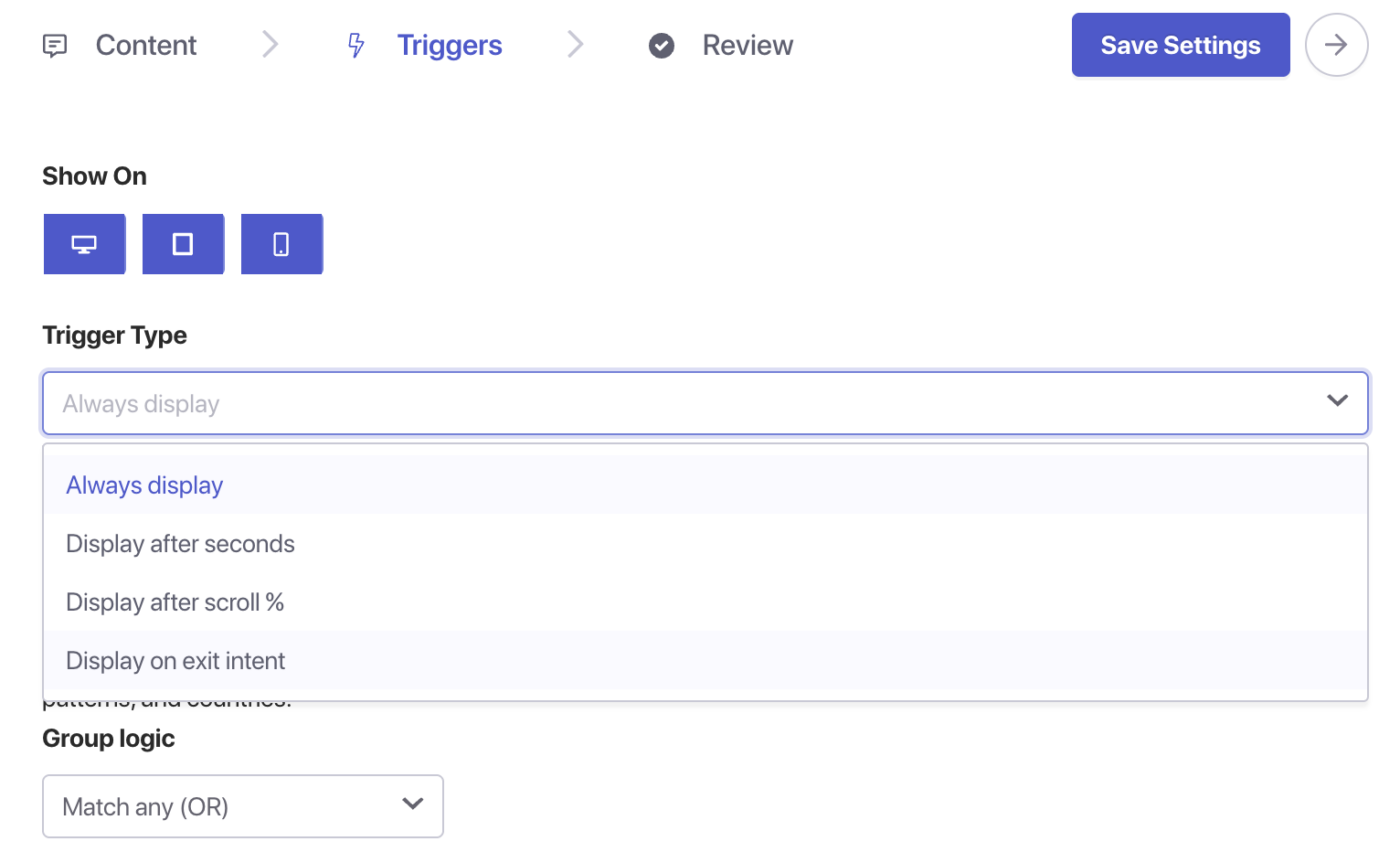Select Display on exit intent

coord(175,661)
